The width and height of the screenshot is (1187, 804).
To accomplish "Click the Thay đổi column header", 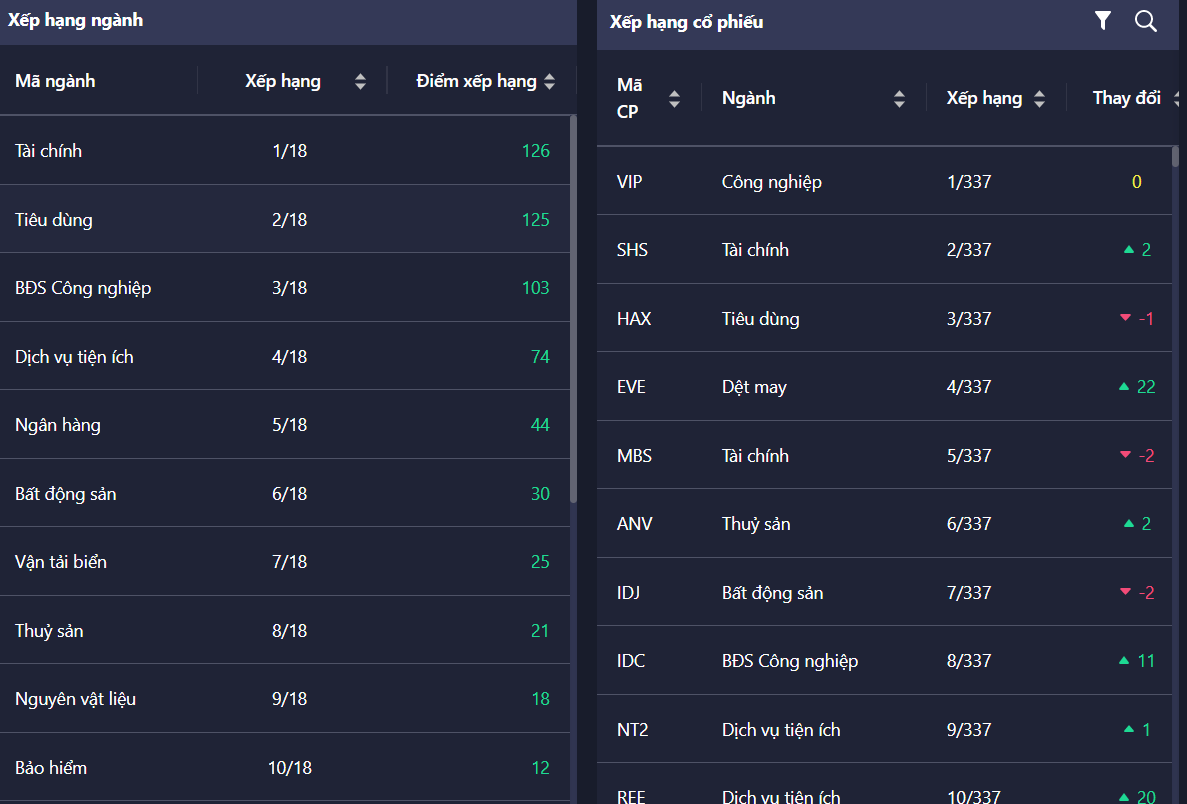I will 1126,98.
